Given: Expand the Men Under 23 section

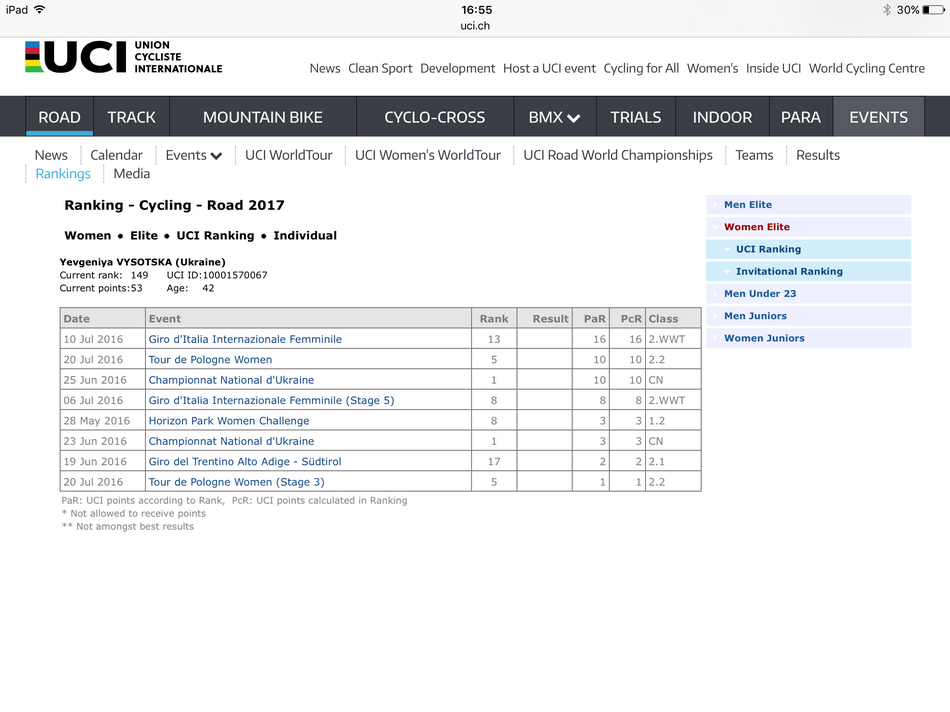Looking at the screenshot, I should (808, 293).
